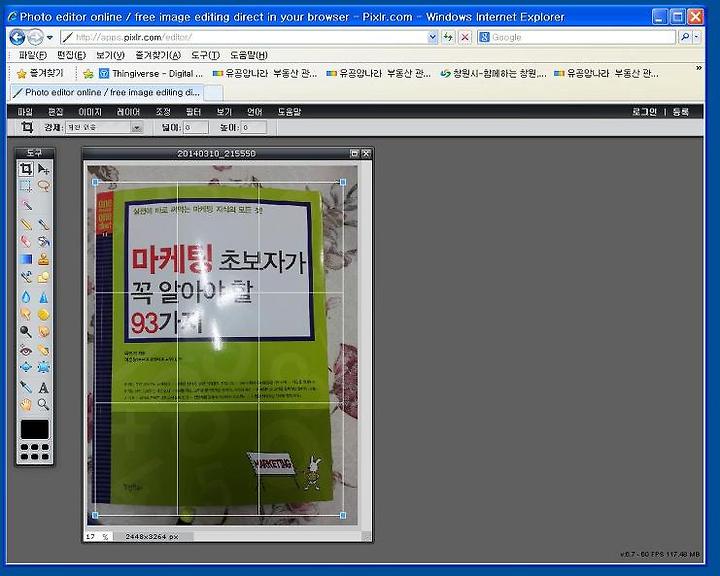Open Pixlr 편집 menu
This screenshot has height=576, width=720.
coord(56,112)
